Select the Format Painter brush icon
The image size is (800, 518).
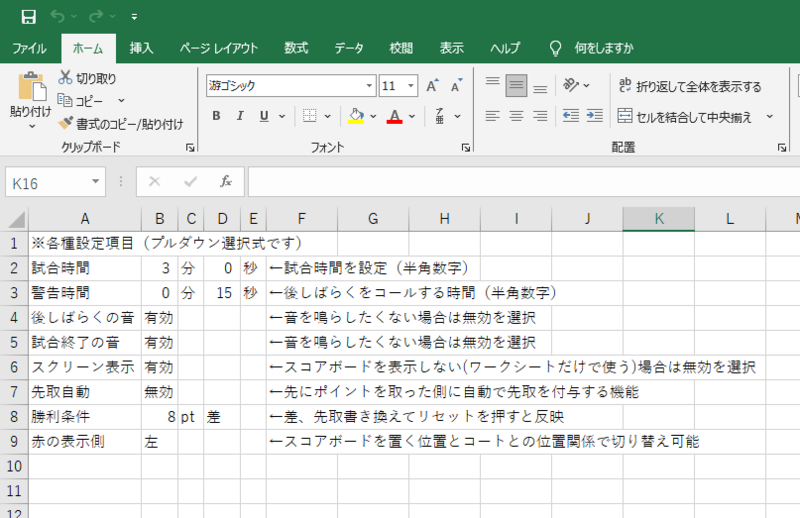[x=66, y=123]
